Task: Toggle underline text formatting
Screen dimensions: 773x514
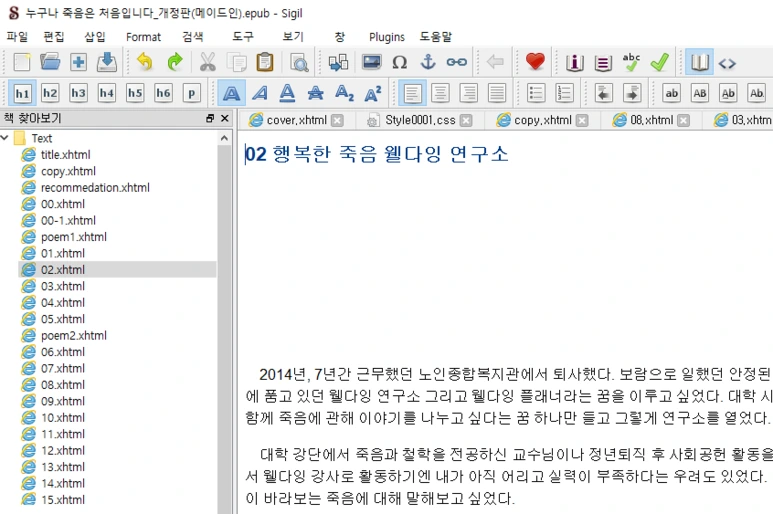Action: pos(287,93)
